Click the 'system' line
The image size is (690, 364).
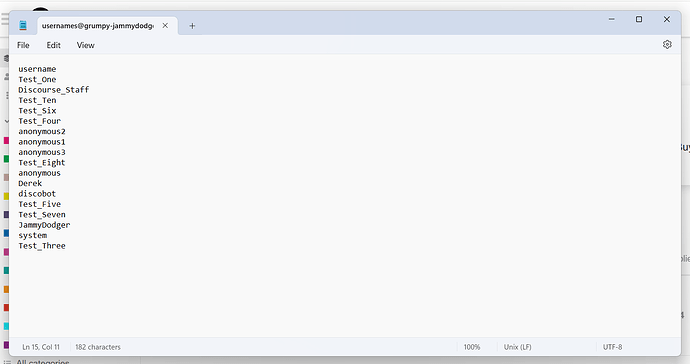point(33,235)
